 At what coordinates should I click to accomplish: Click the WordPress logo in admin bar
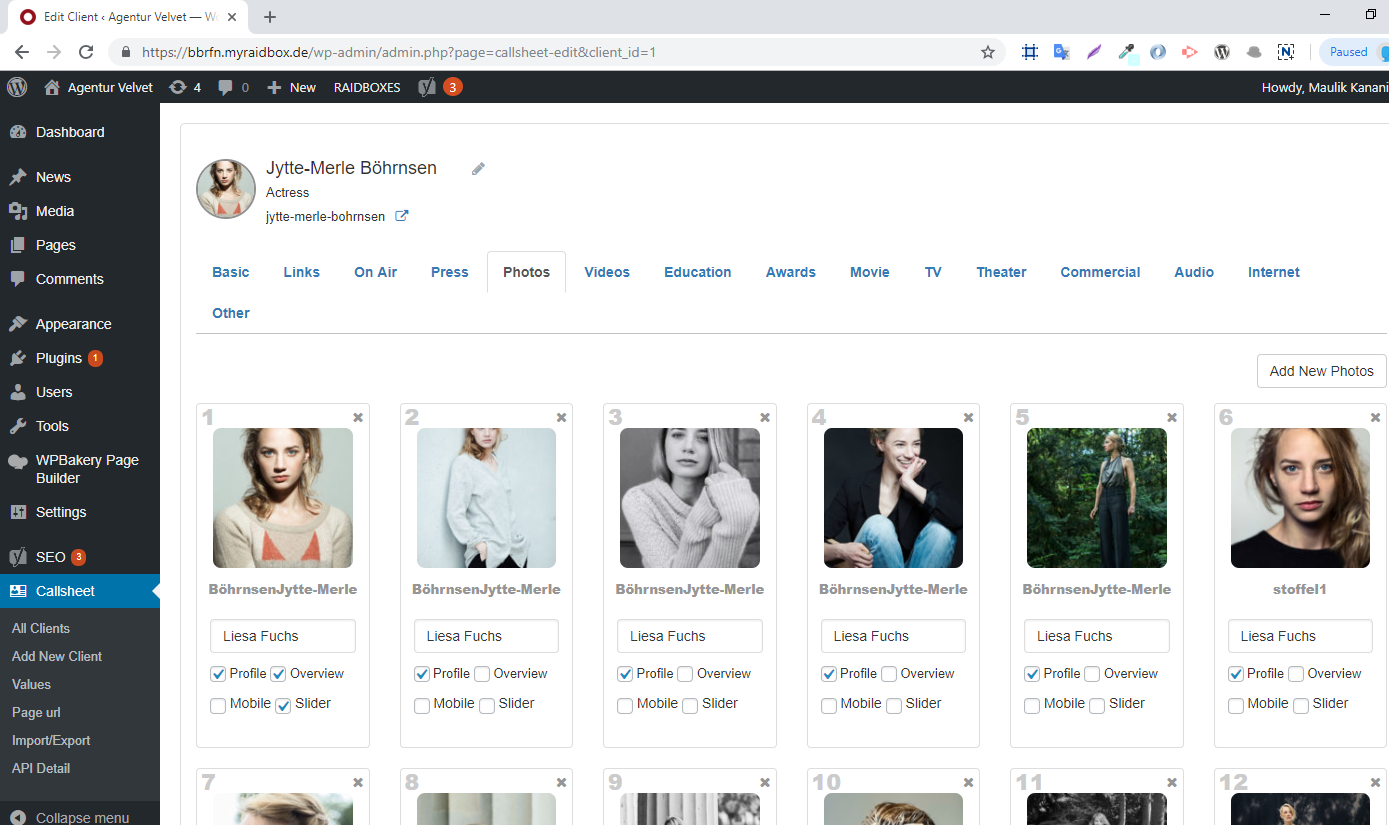[17, 87]
